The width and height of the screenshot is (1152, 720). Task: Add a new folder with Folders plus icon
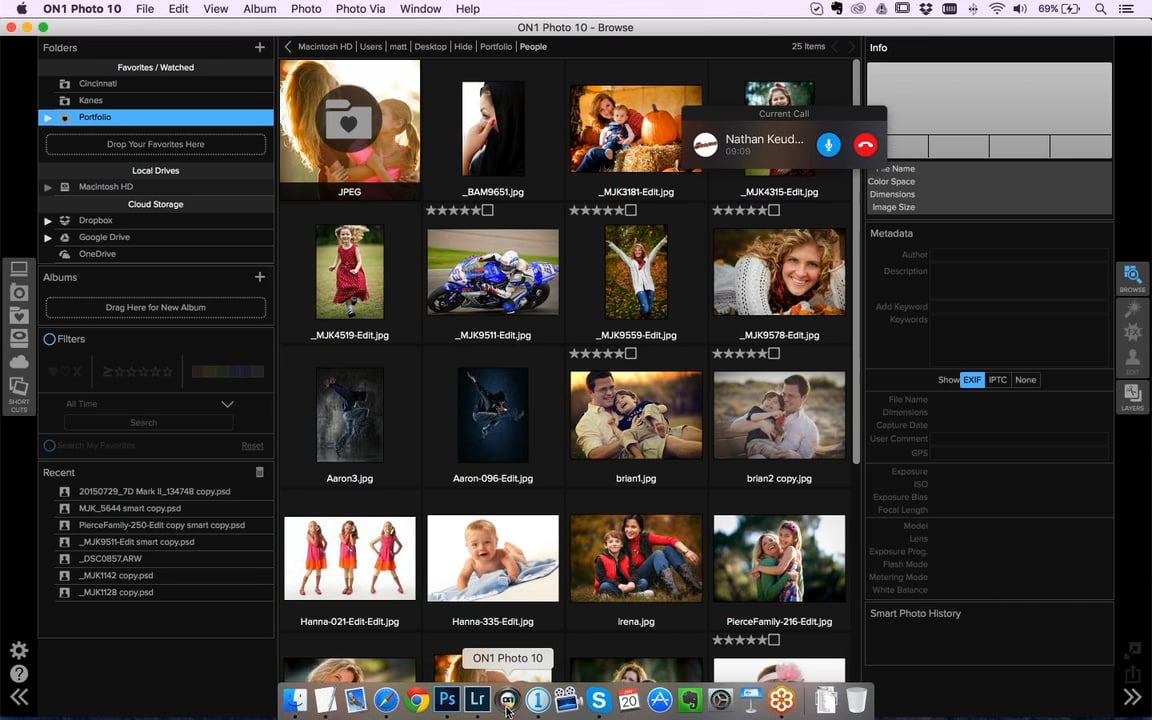[x=260, y=48]
